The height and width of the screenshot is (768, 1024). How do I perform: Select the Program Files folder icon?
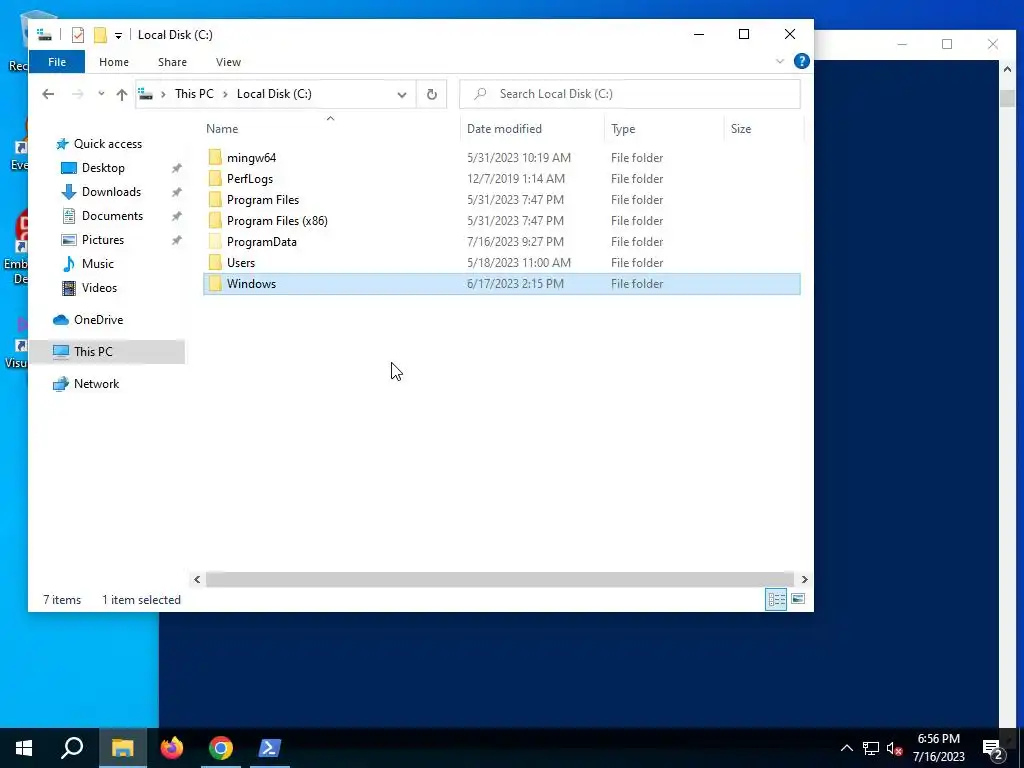click(216, 199)
